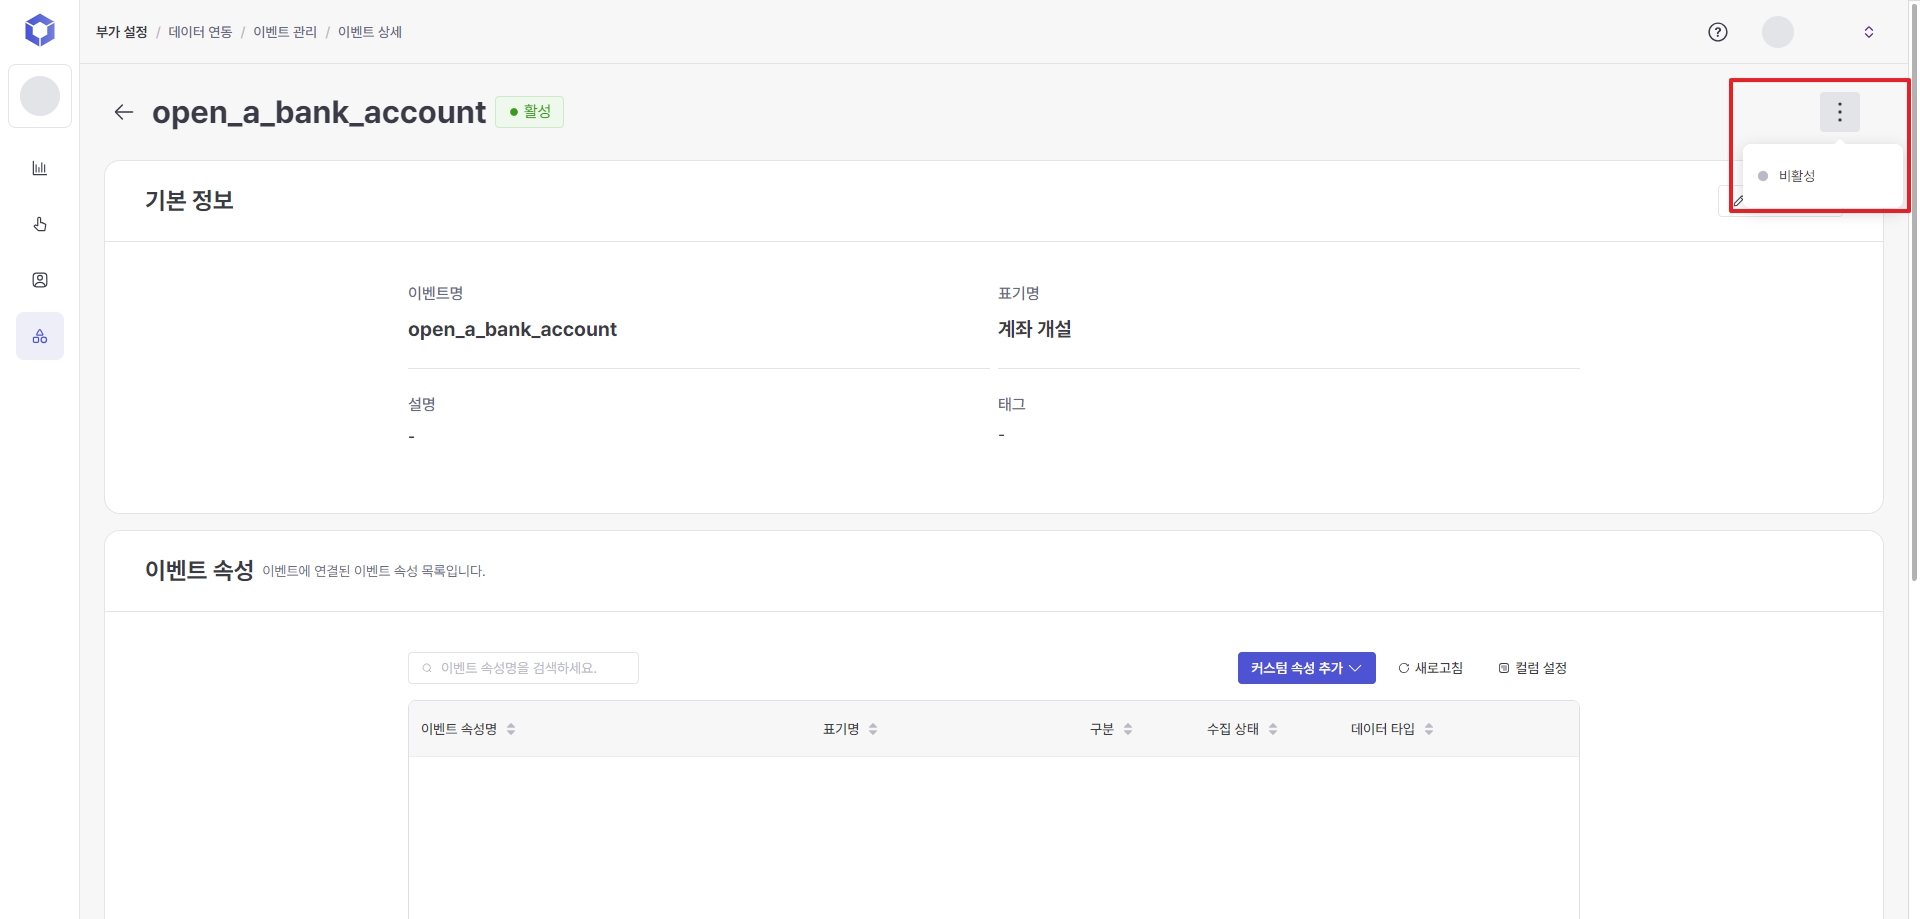Sort by 데이터 타입 column header

1429,729
